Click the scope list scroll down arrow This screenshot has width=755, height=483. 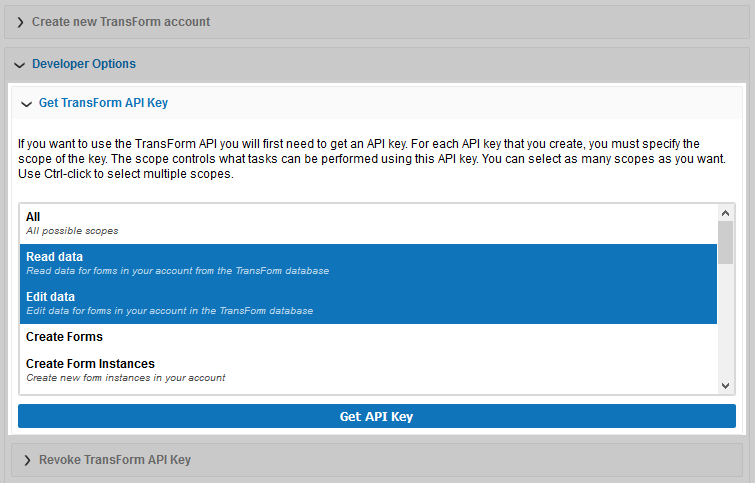coord(726,386)
